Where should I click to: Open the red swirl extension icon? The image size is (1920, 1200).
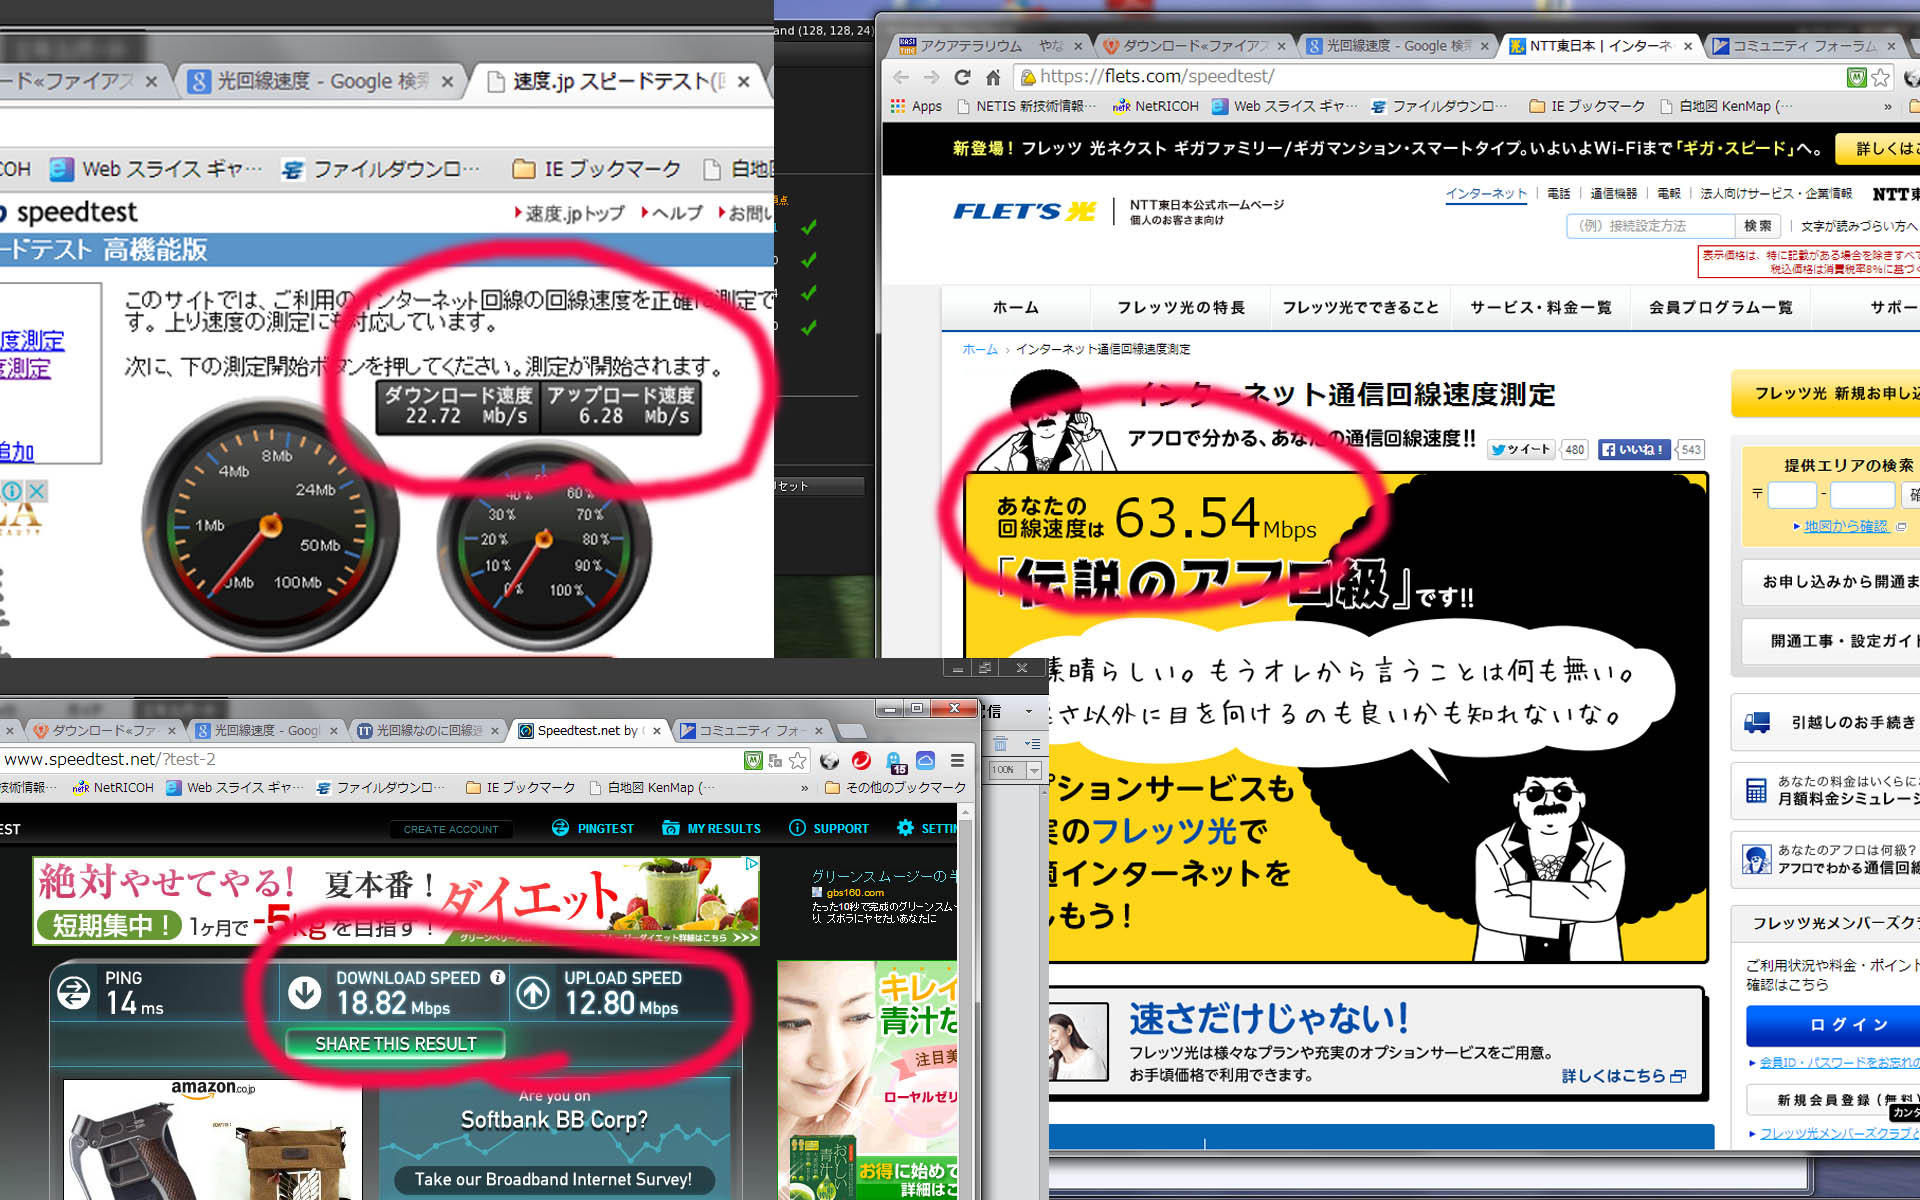pos(861,761)
